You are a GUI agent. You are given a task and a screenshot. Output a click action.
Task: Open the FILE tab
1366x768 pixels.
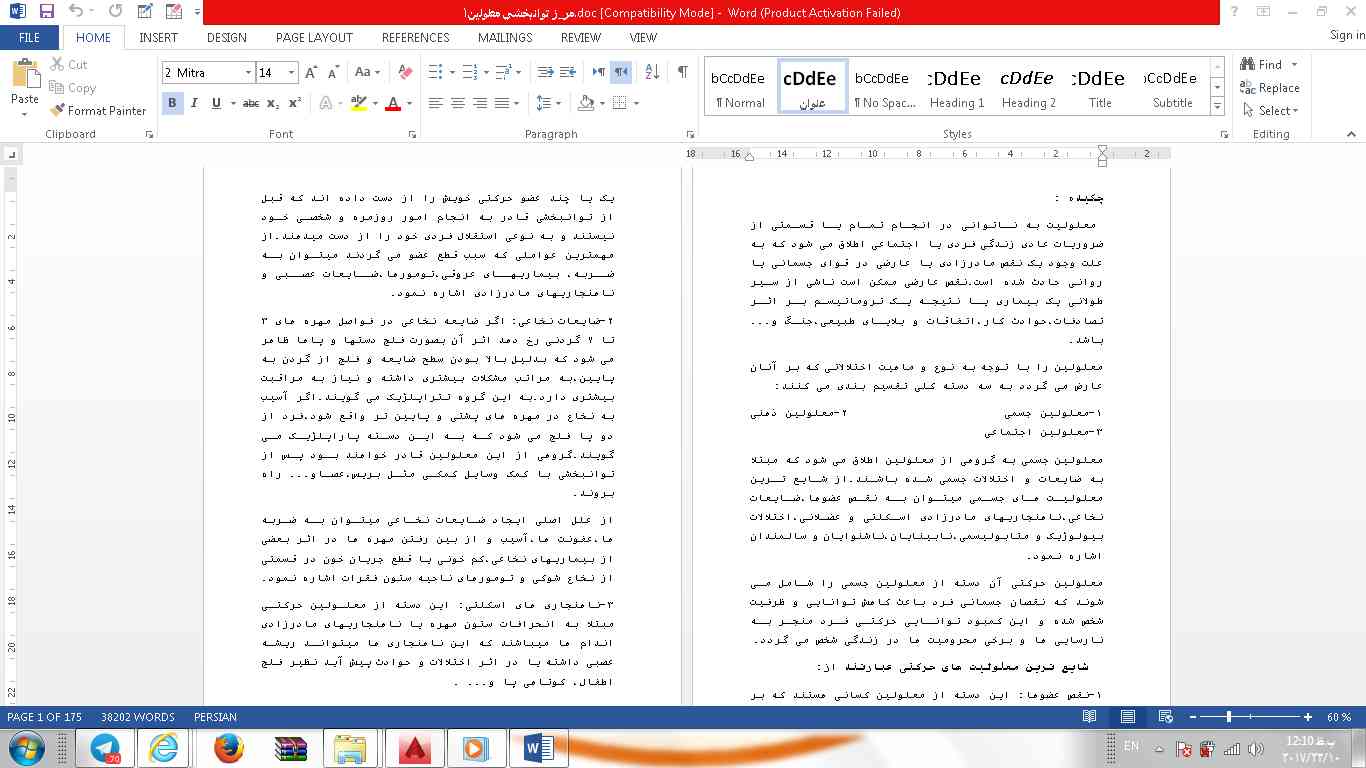[30, 37]
